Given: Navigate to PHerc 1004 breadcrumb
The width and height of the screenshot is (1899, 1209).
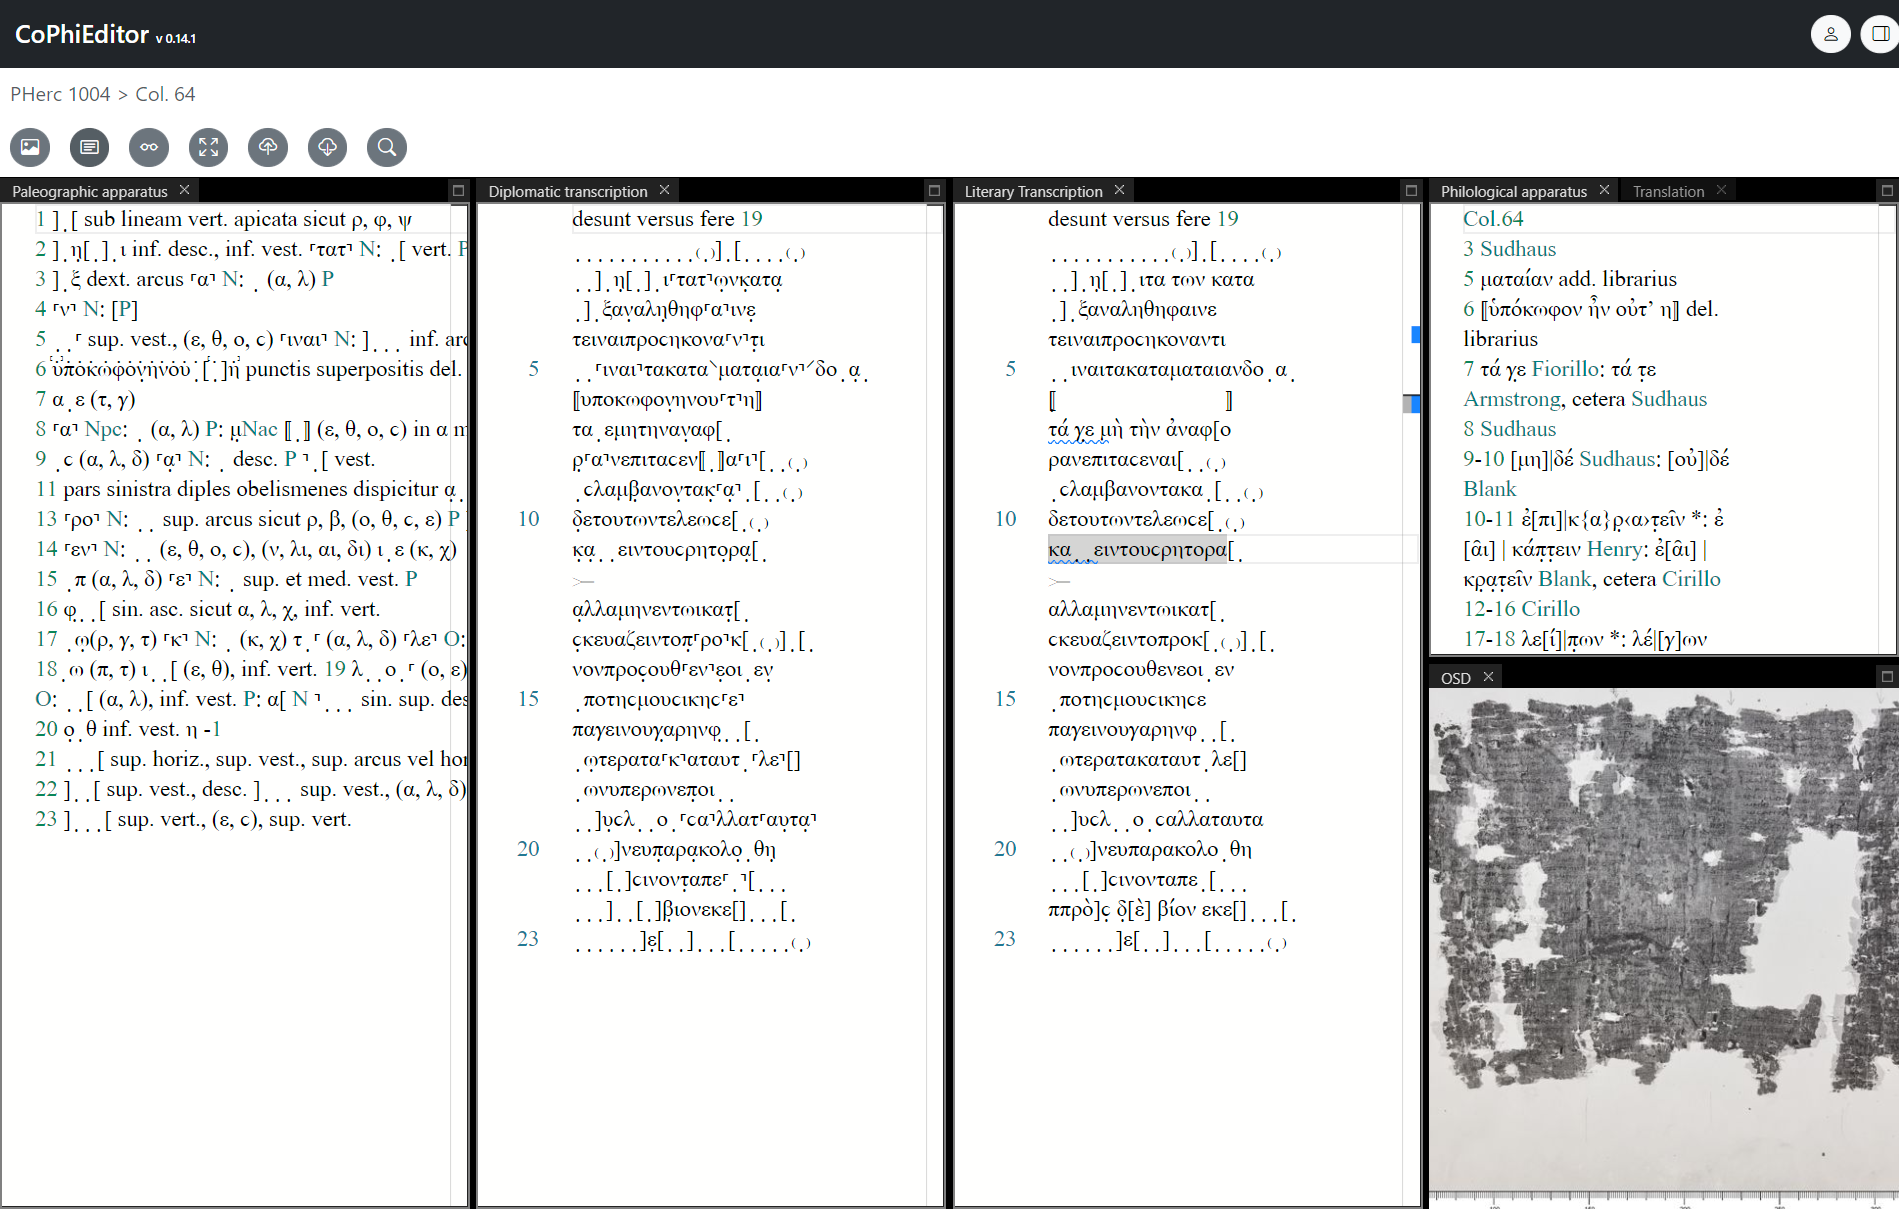Looking at the screenshot, I should coord(60,94).
